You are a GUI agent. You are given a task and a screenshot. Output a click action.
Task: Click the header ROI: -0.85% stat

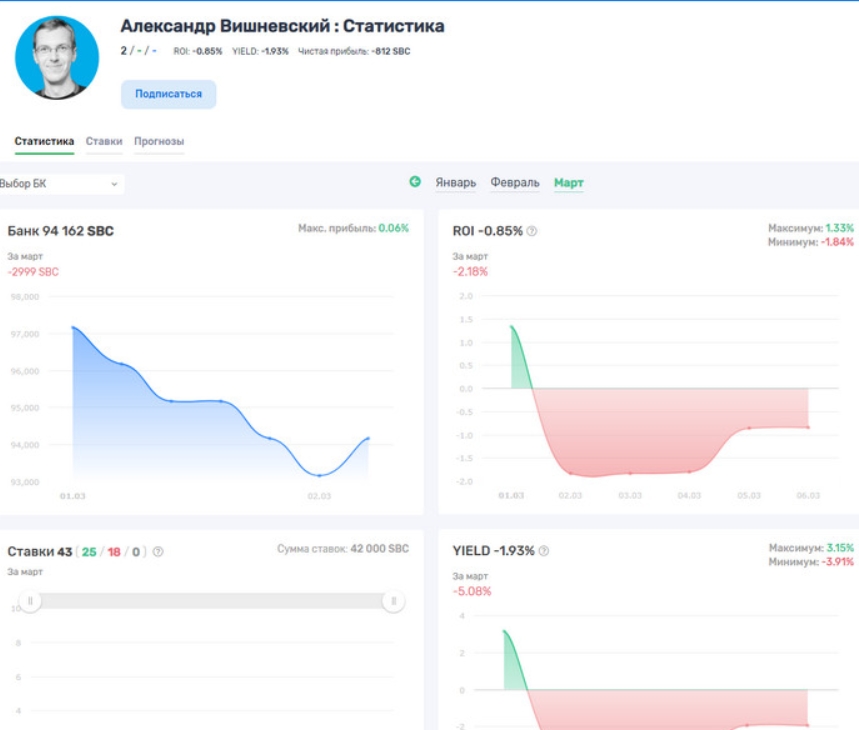point(198,51)
